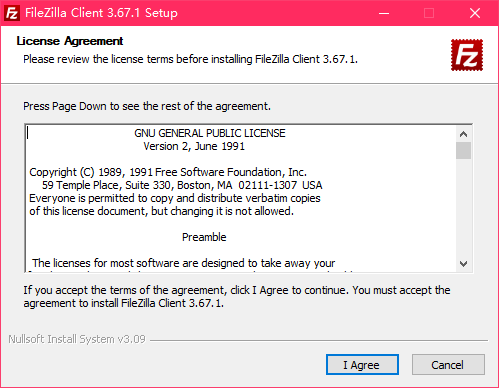Click the license scrollbar up arrow
The image size is (499, 388).
tap(463, 134)
